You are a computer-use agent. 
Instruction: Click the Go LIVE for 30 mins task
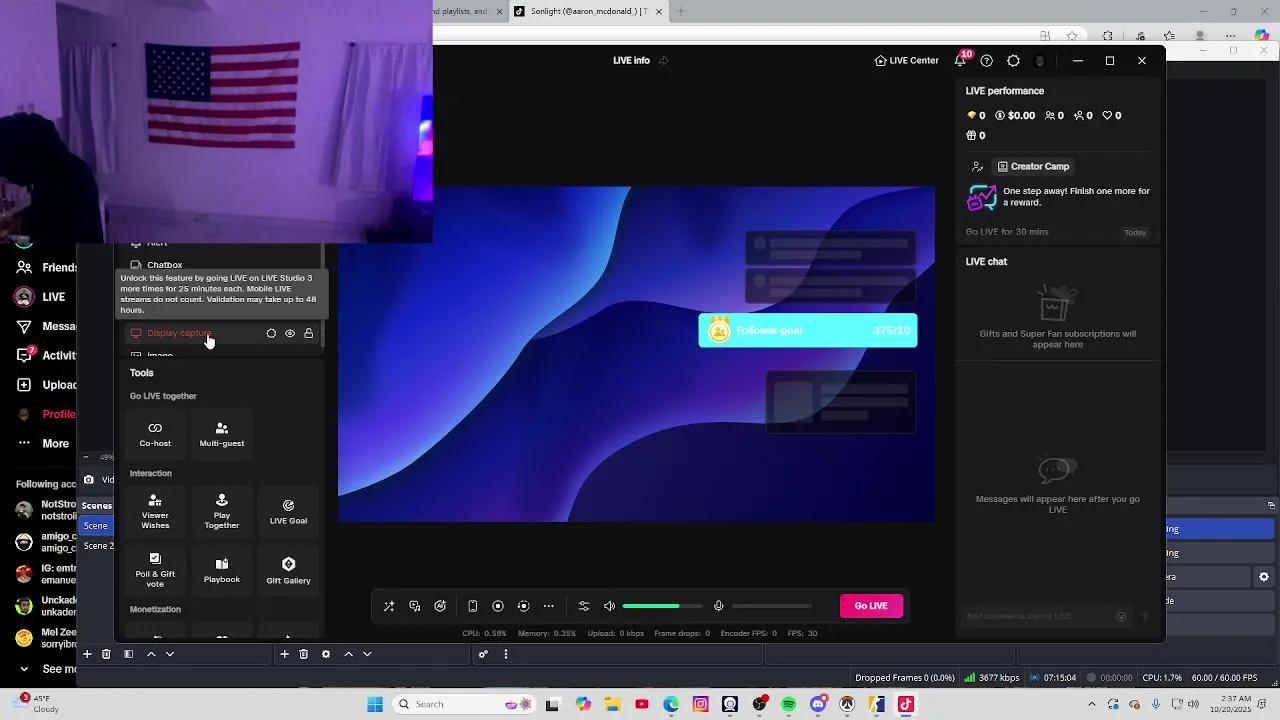tap(1058, 232)
